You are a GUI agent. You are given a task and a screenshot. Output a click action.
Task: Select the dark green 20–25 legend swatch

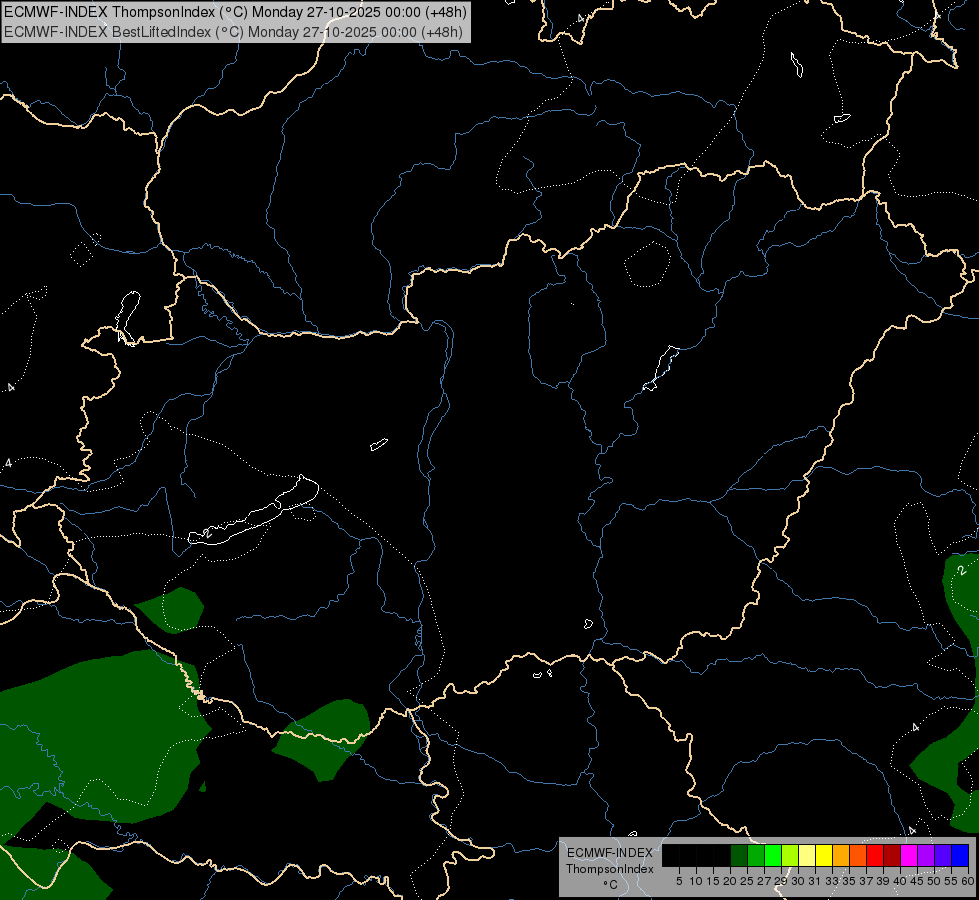(739, 855)
